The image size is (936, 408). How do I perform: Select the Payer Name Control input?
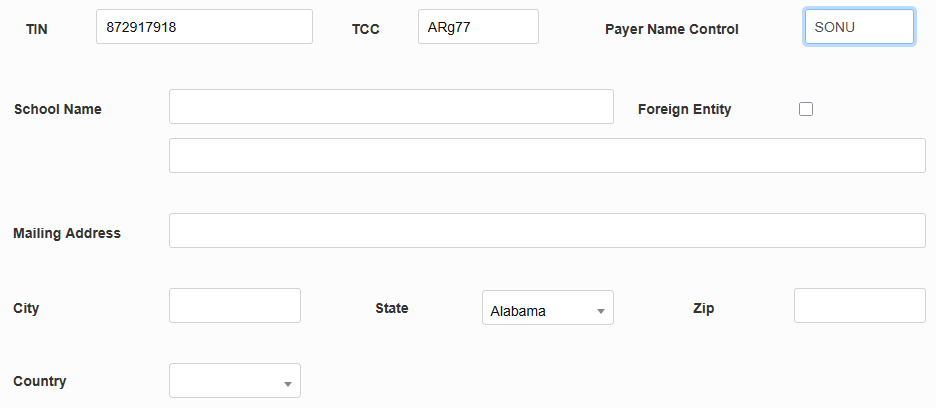click(x=858, y=27)
